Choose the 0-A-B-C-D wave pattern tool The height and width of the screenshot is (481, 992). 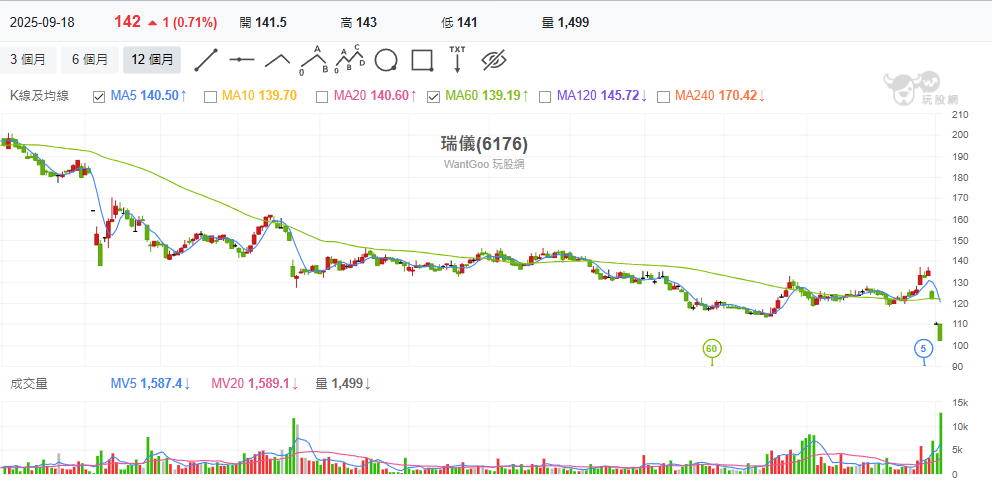[350, 60]
